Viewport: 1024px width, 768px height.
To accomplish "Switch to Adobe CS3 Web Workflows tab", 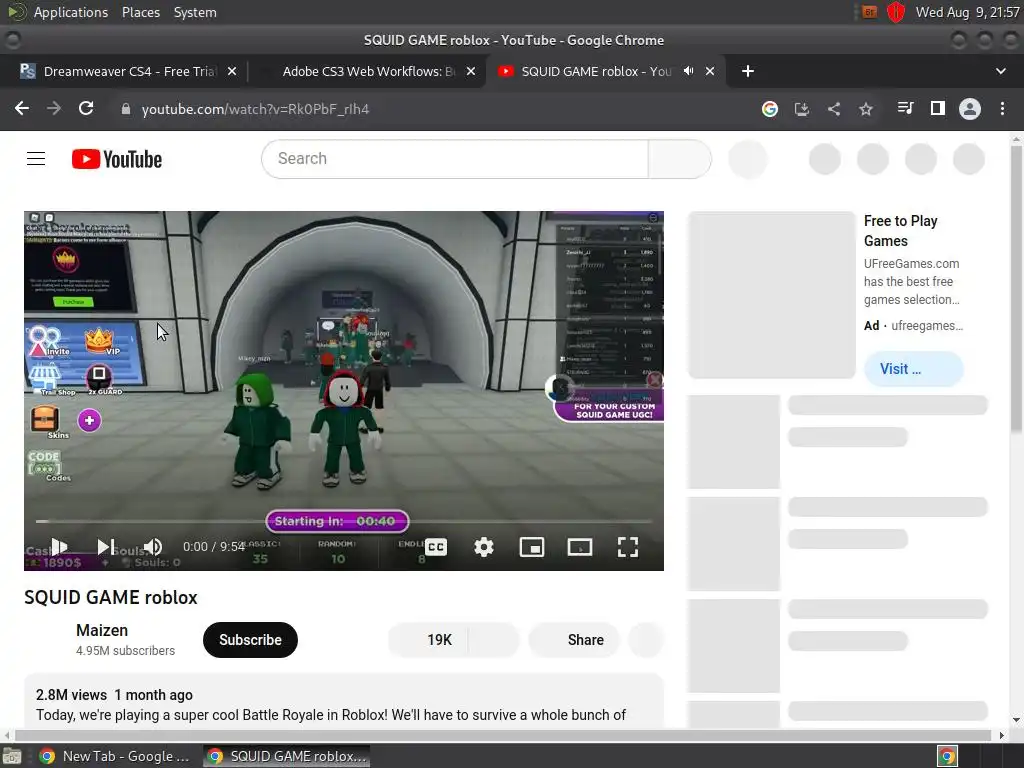I will pyautogui.click(x=368, y=71).
